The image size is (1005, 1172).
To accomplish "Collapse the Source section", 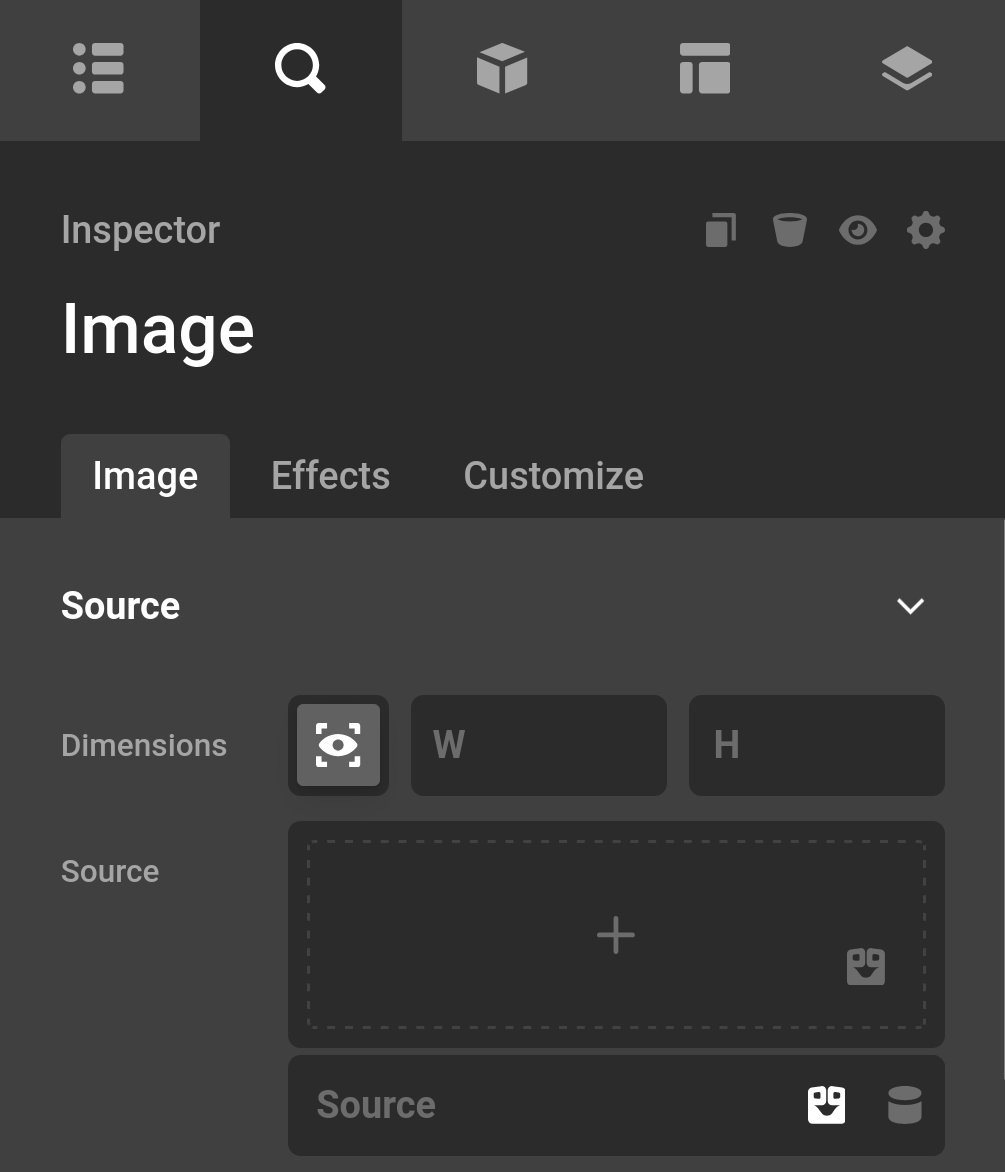I will pos(909,605).
